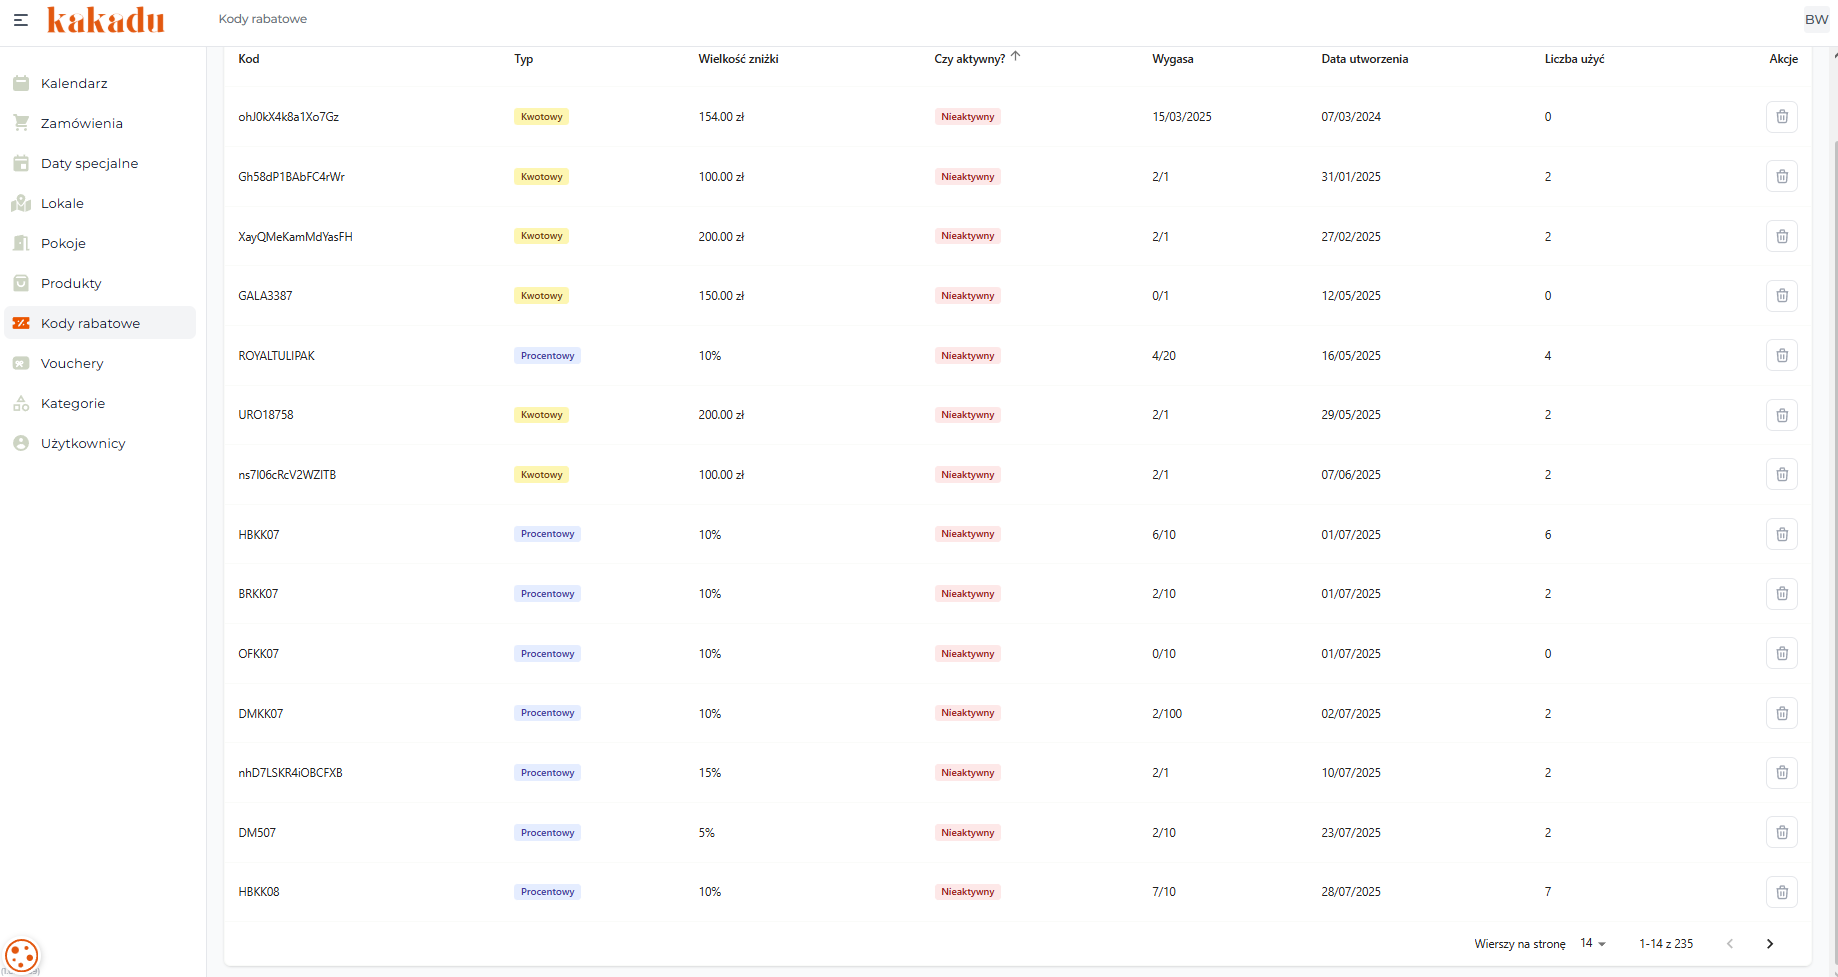
Task: Open the rows per page dropdown
Action: pos(1593,944)
